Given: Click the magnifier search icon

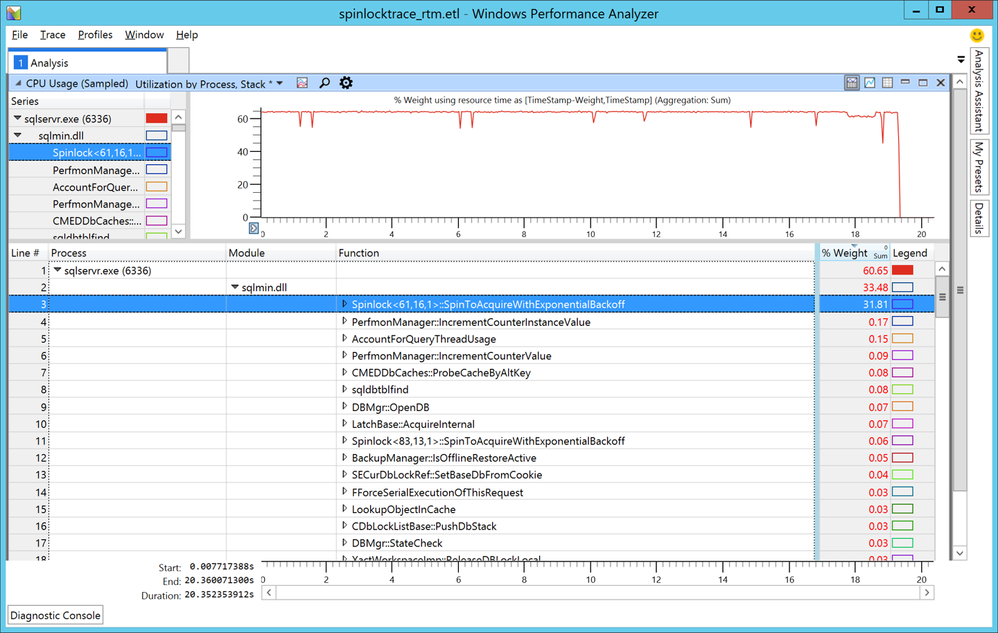Looking at the screenshot, I should coord(325,83).
